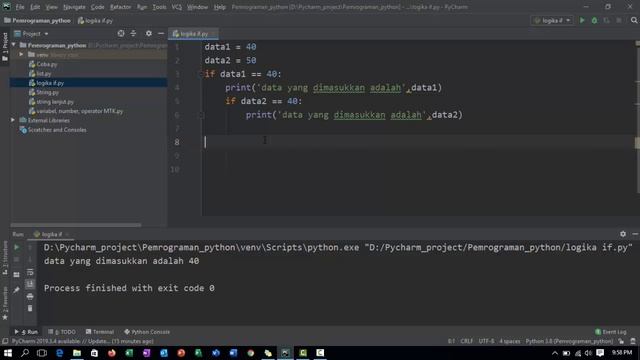Rerun program from Run panel green arrow
The image size is (640, 360).
point(16,247)
